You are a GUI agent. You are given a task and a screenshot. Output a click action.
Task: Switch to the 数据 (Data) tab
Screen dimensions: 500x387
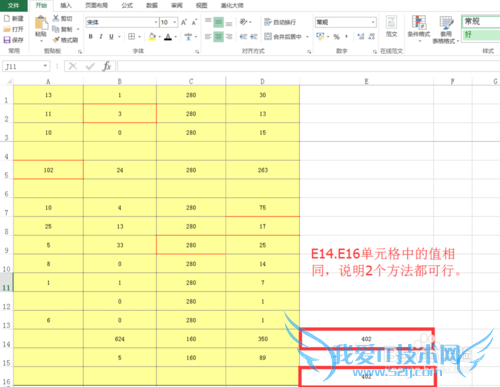[152, 5]
